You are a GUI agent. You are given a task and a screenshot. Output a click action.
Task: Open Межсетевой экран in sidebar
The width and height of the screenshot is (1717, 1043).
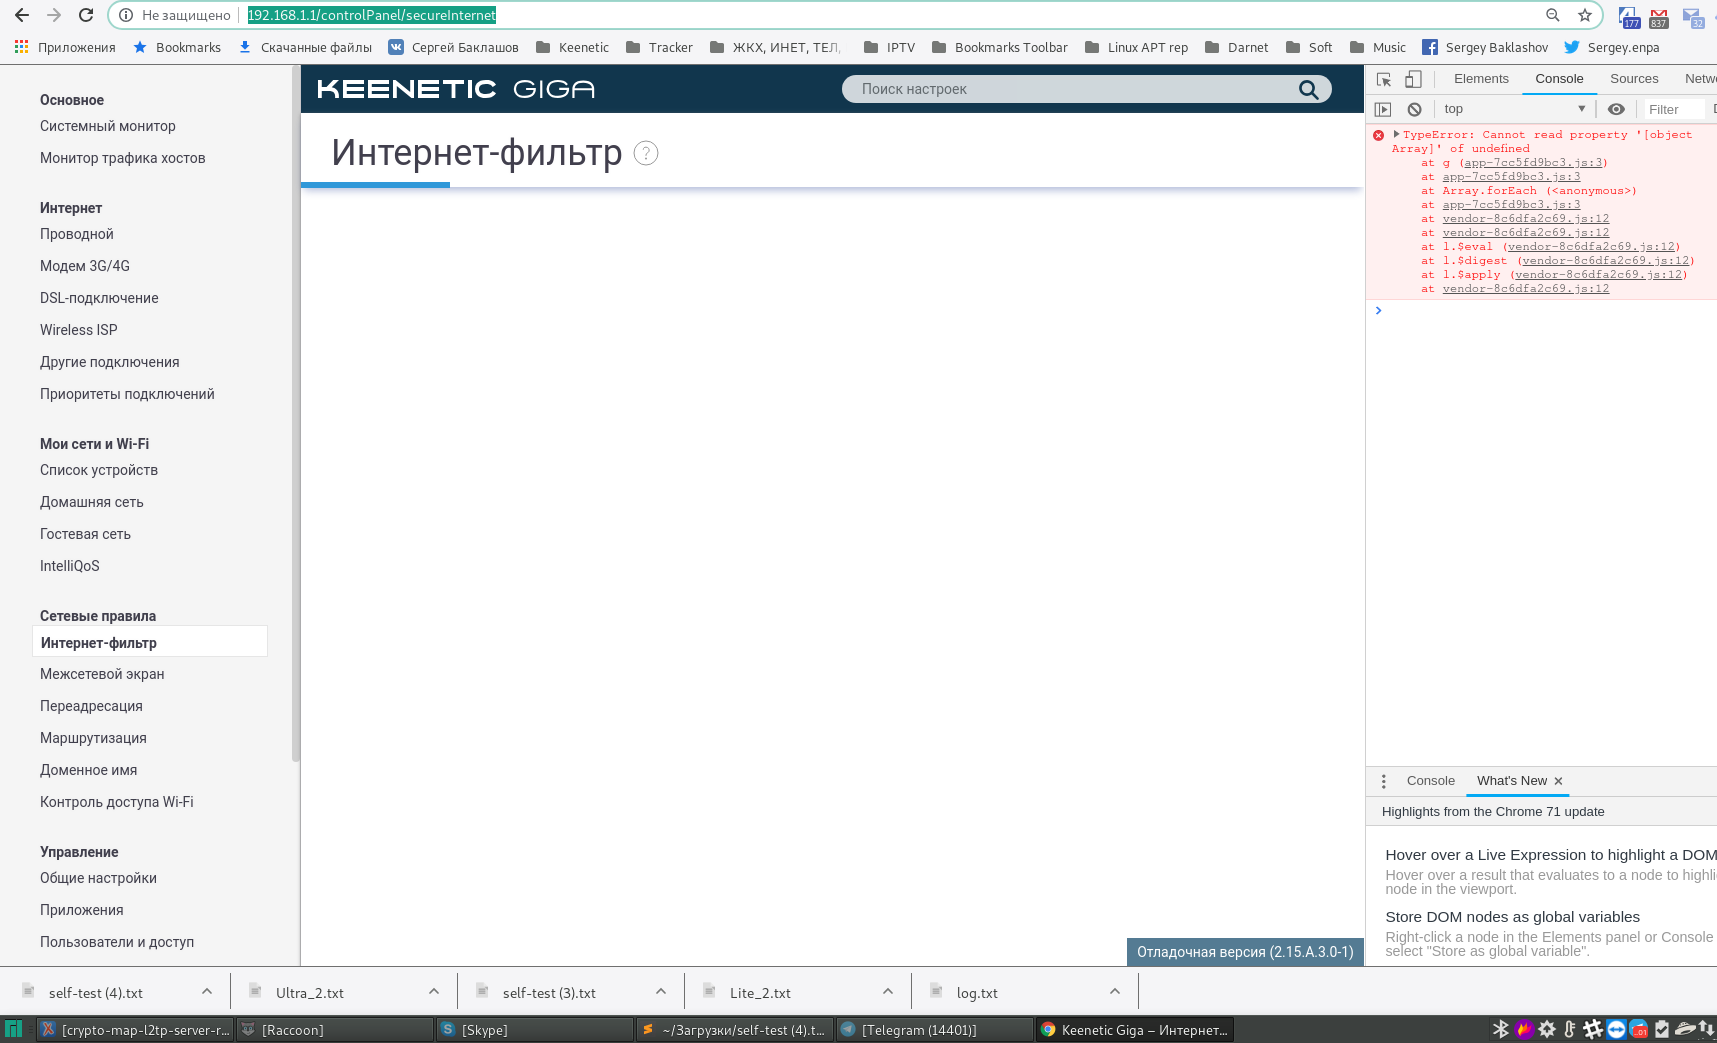point(102,674)
